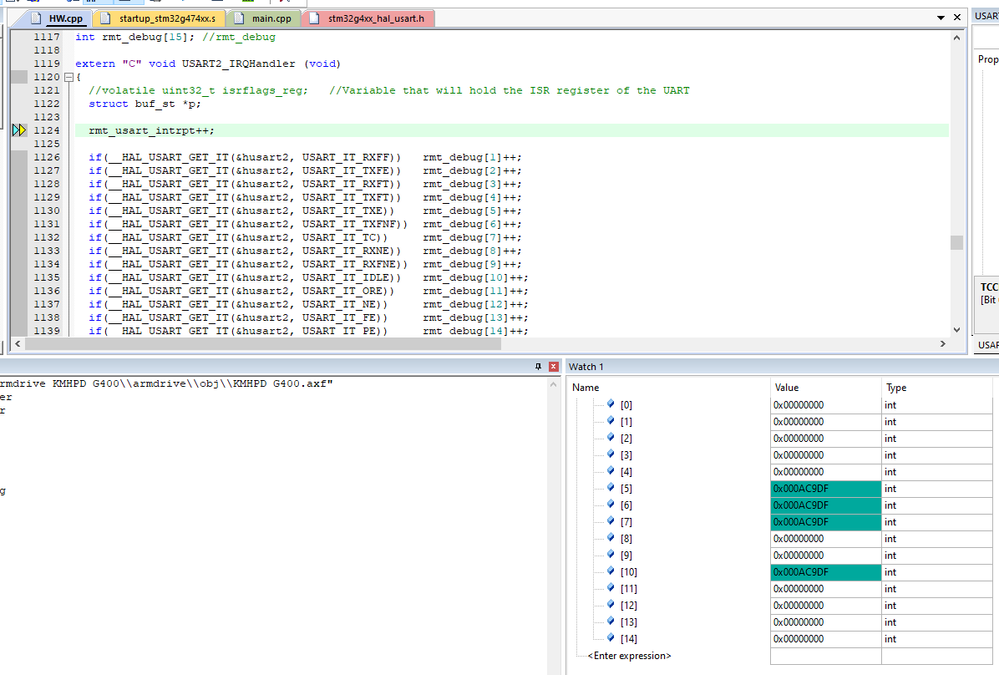The height and width of the screenshot is (675, 999).
Task: Click the variable icon beside watch element [9]
Action: click(x=610, y=555)
